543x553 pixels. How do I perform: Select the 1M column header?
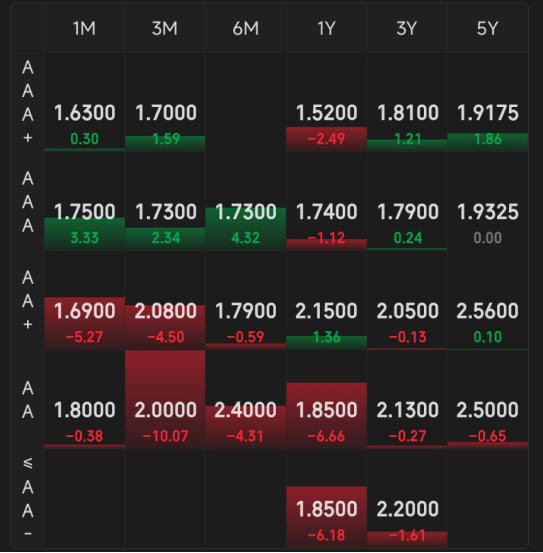click(x=84, y=28)
